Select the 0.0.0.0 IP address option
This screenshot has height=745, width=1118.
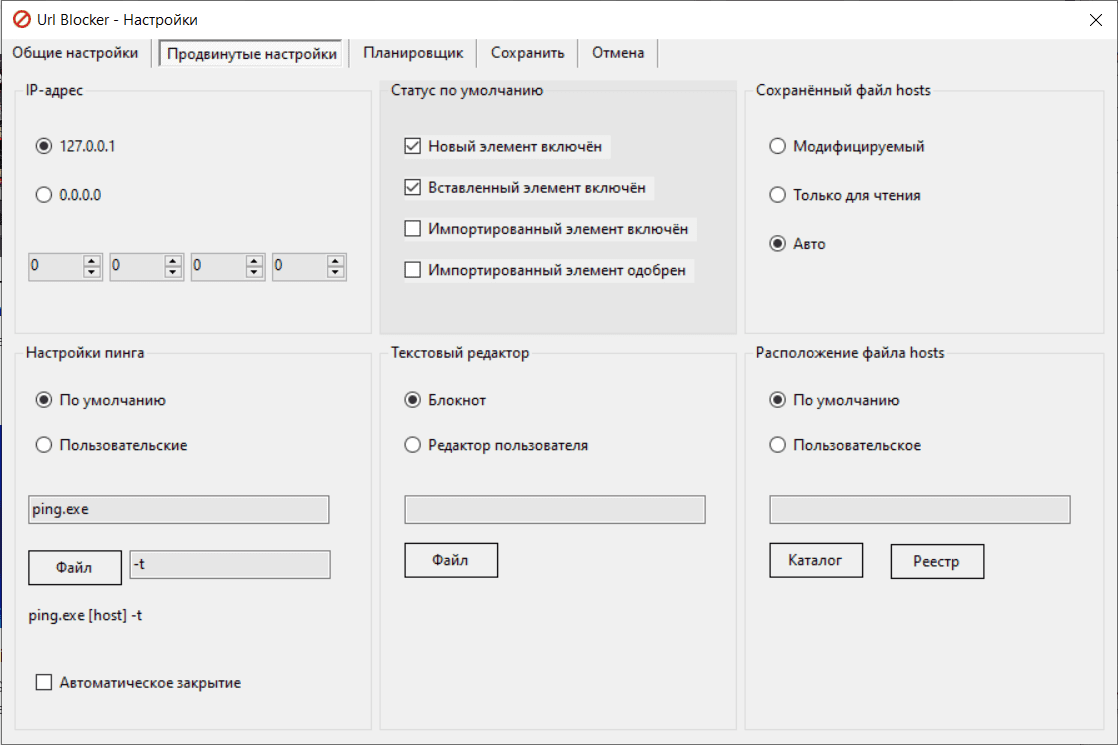tap(43, 195)
